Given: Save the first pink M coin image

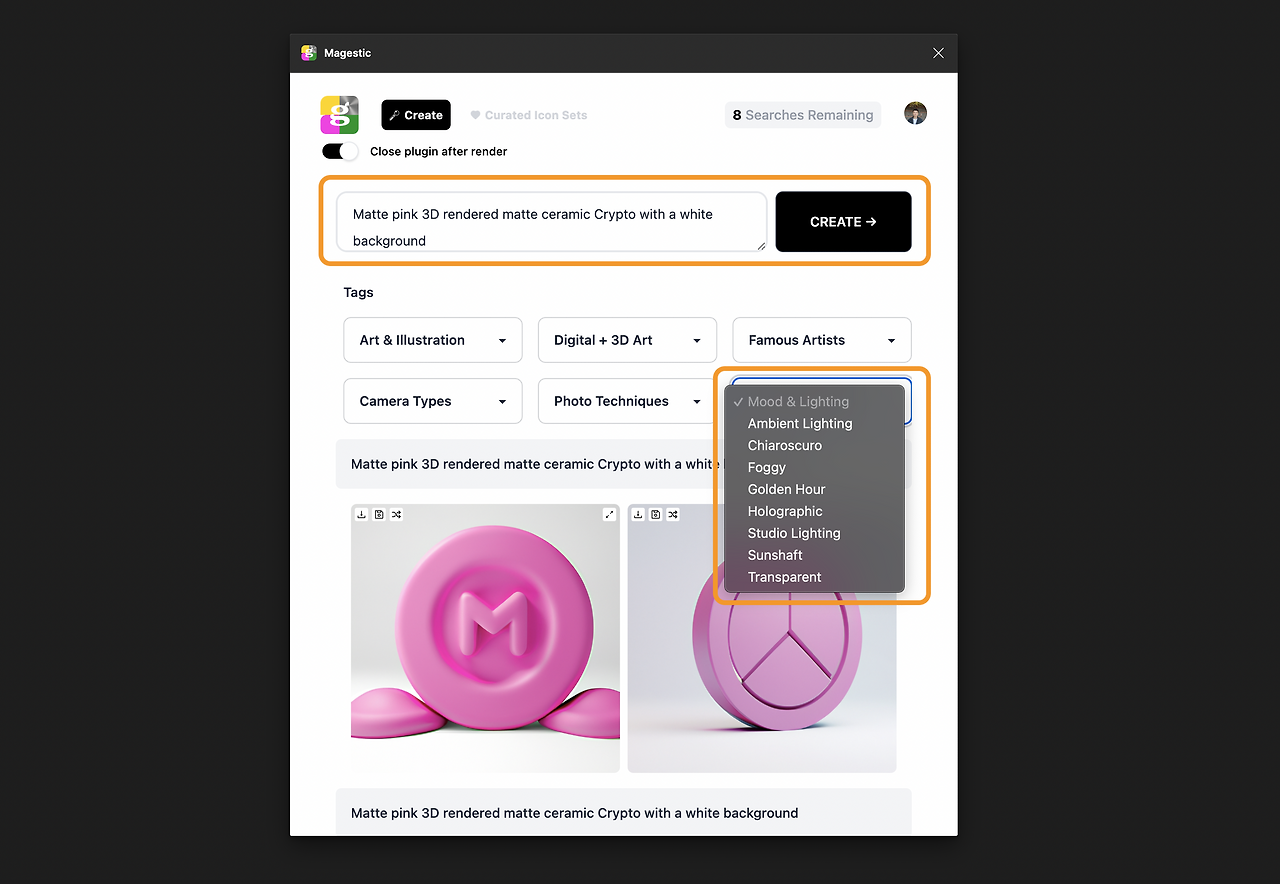Looking at the screenshot, I should pyautogui.click(x=379, y=515).
